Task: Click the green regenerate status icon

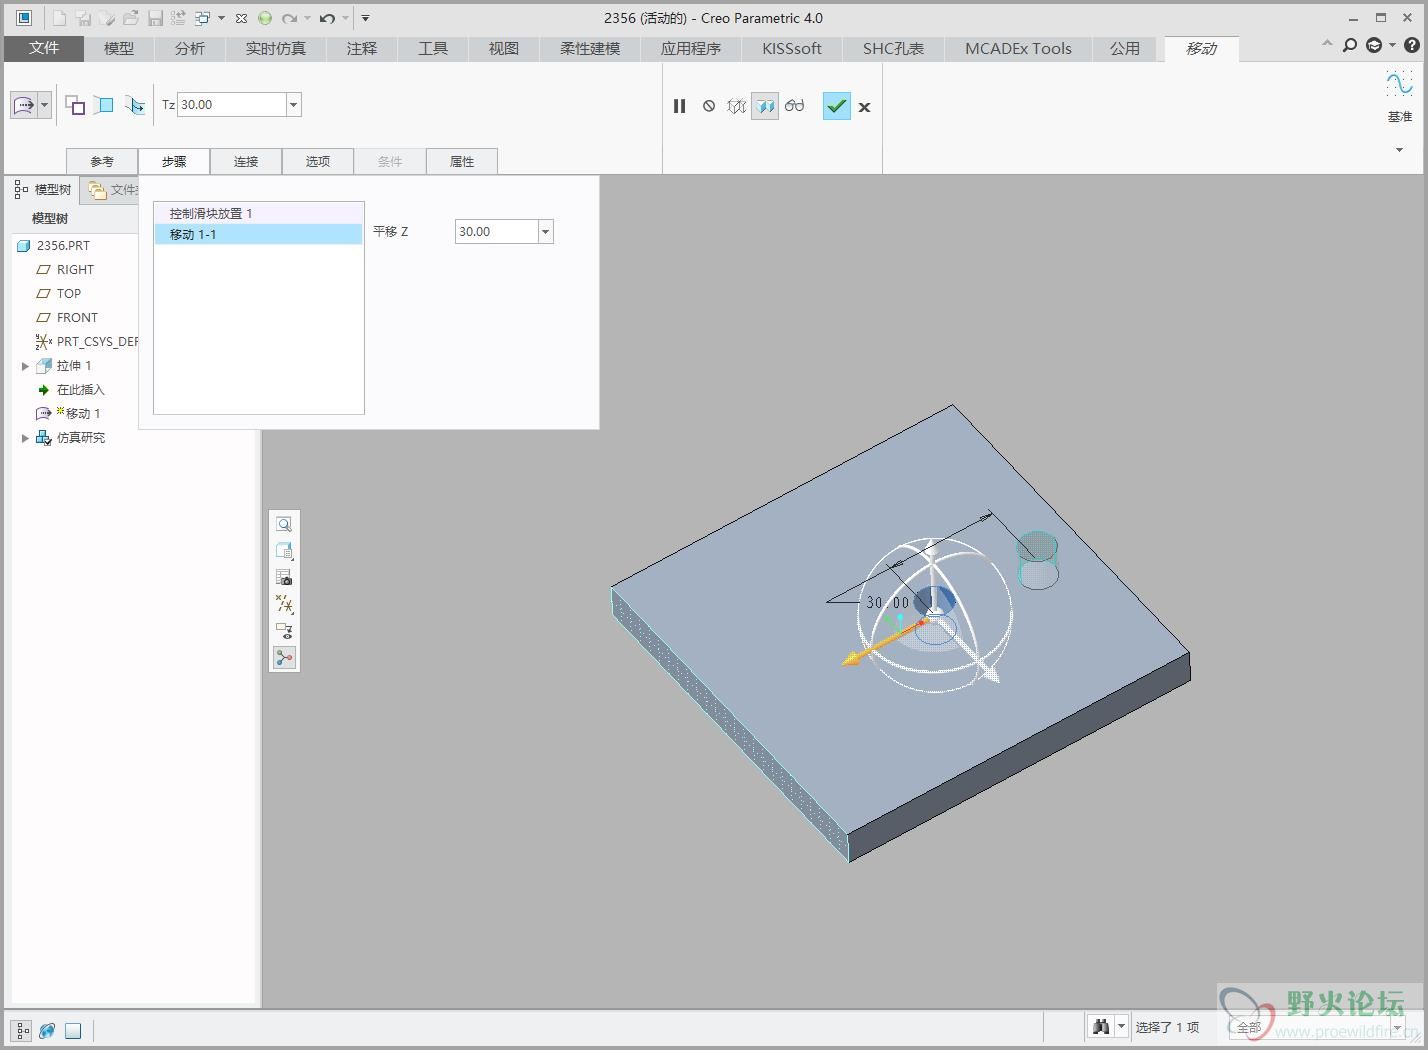Action: click(265, 18)
